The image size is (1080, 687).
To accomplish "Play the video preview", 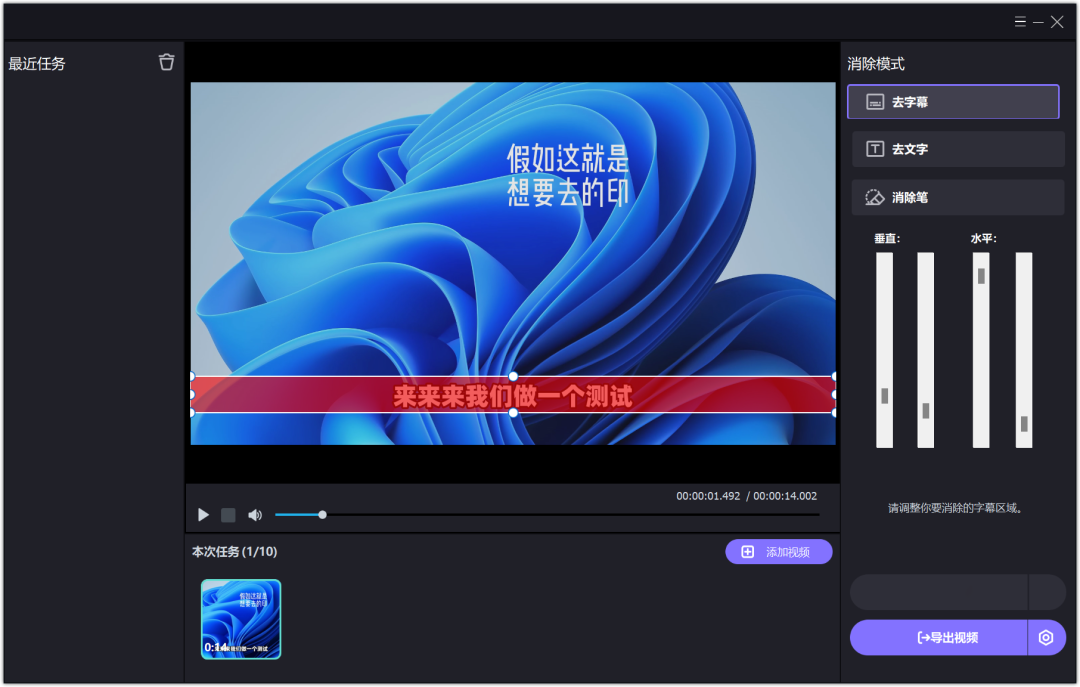I will [x=203, y=515].
